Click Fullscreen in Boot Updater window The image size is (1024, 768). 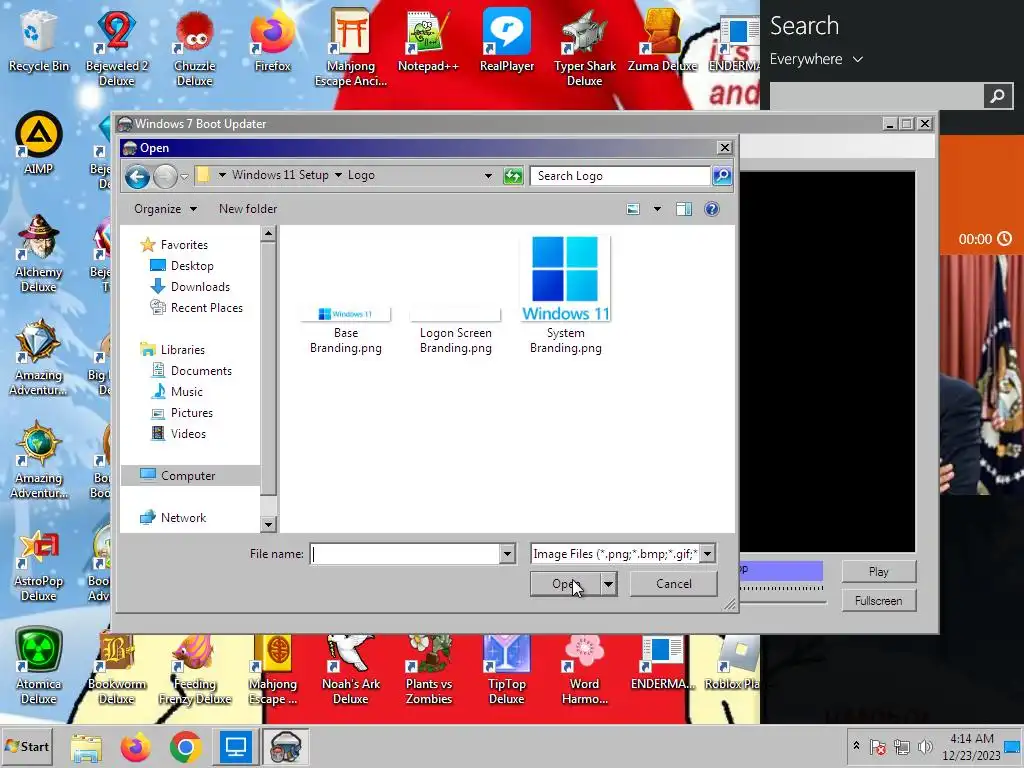[878, 600]
